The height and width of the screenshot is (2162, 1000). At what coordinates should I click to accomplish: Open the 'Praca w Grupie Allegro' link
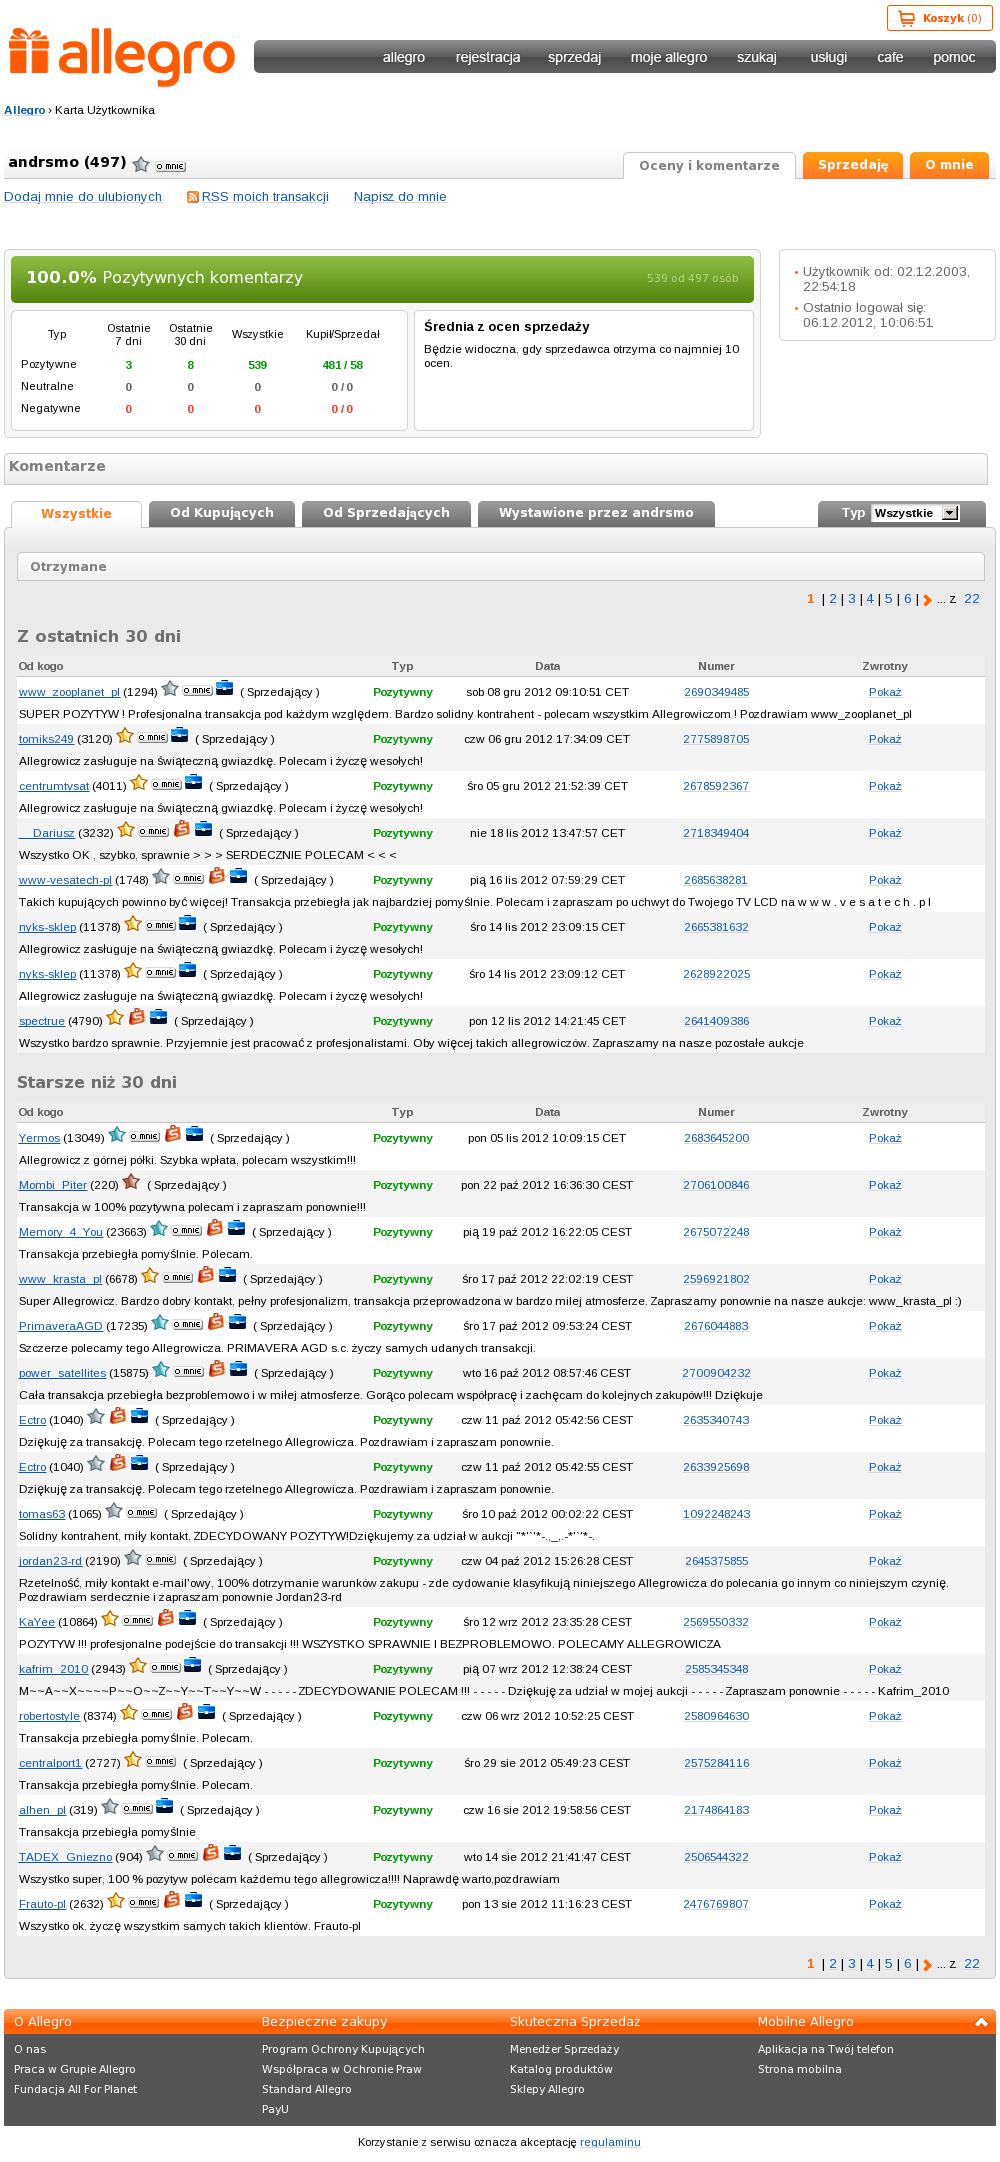click(x=75, y=2069)
